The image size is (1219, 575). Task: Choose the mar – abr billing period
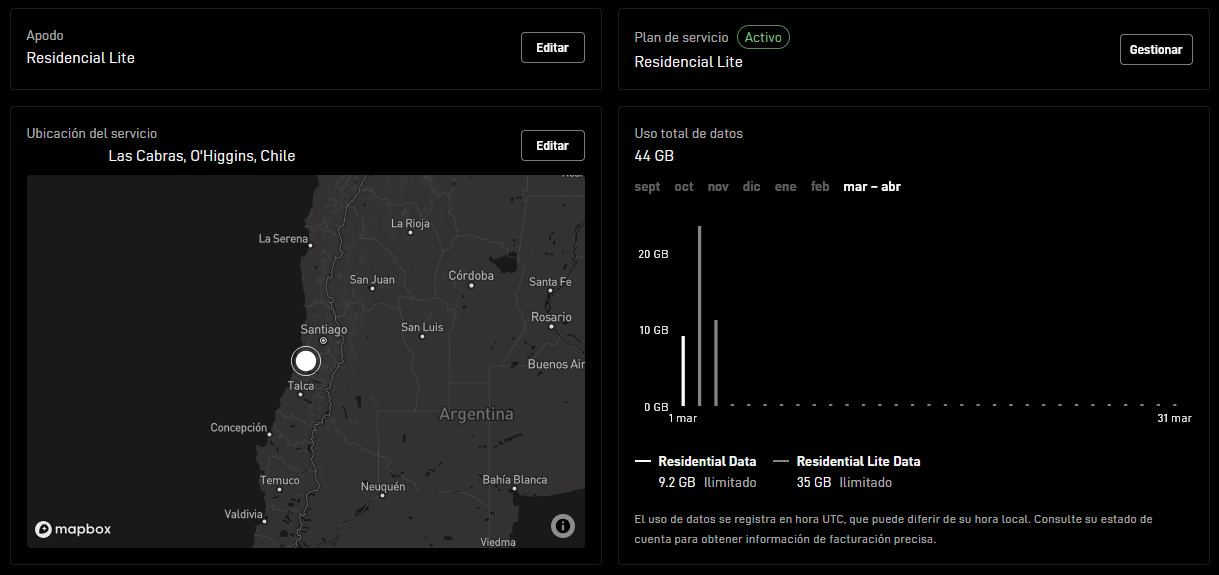click(872, 187)
